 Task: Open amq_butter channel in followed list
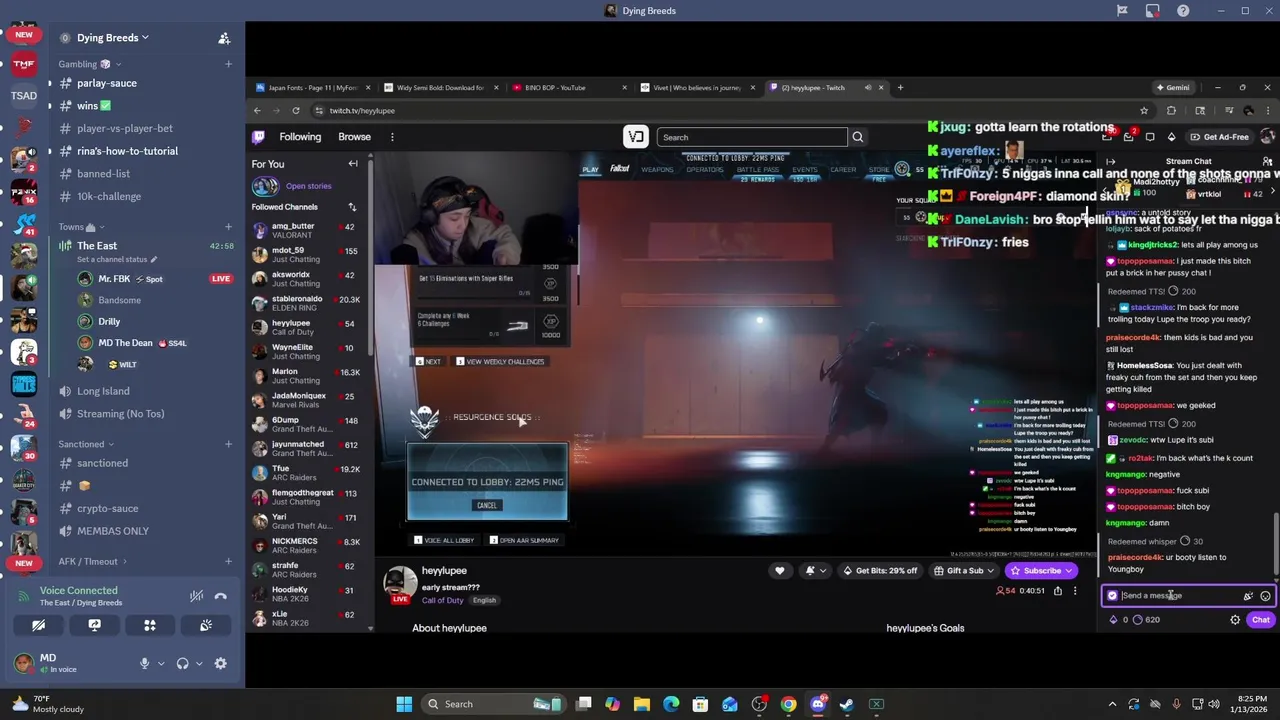pyautogui.click(x=308, y=230)
